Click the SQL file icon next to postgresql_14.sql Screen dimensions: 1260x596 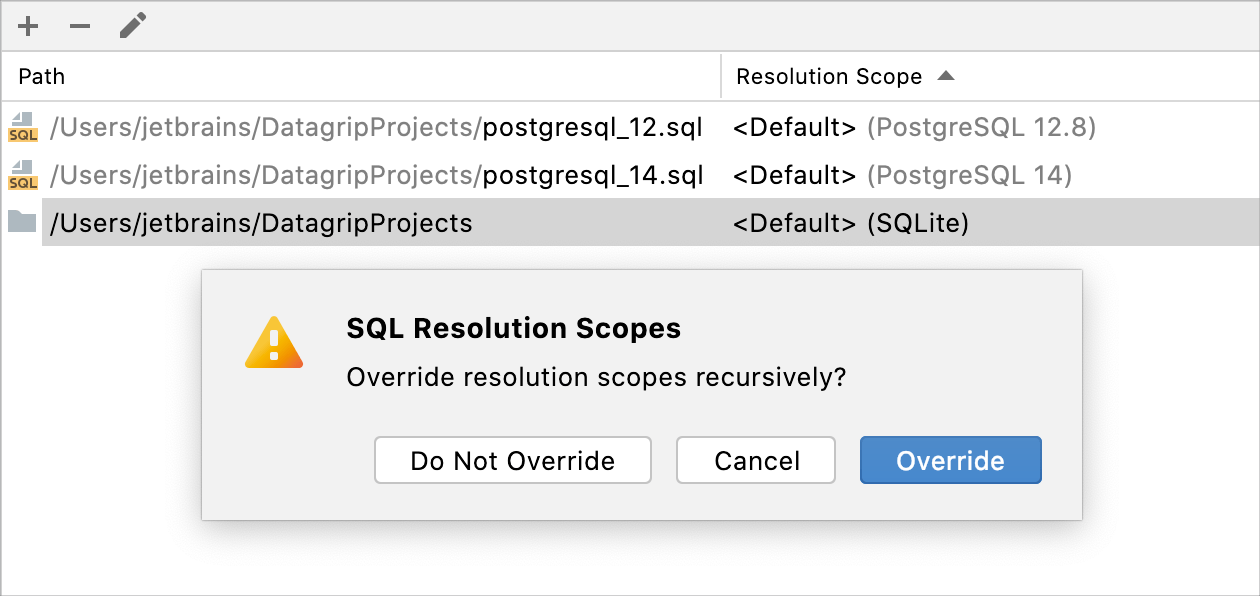pos(21,175)
